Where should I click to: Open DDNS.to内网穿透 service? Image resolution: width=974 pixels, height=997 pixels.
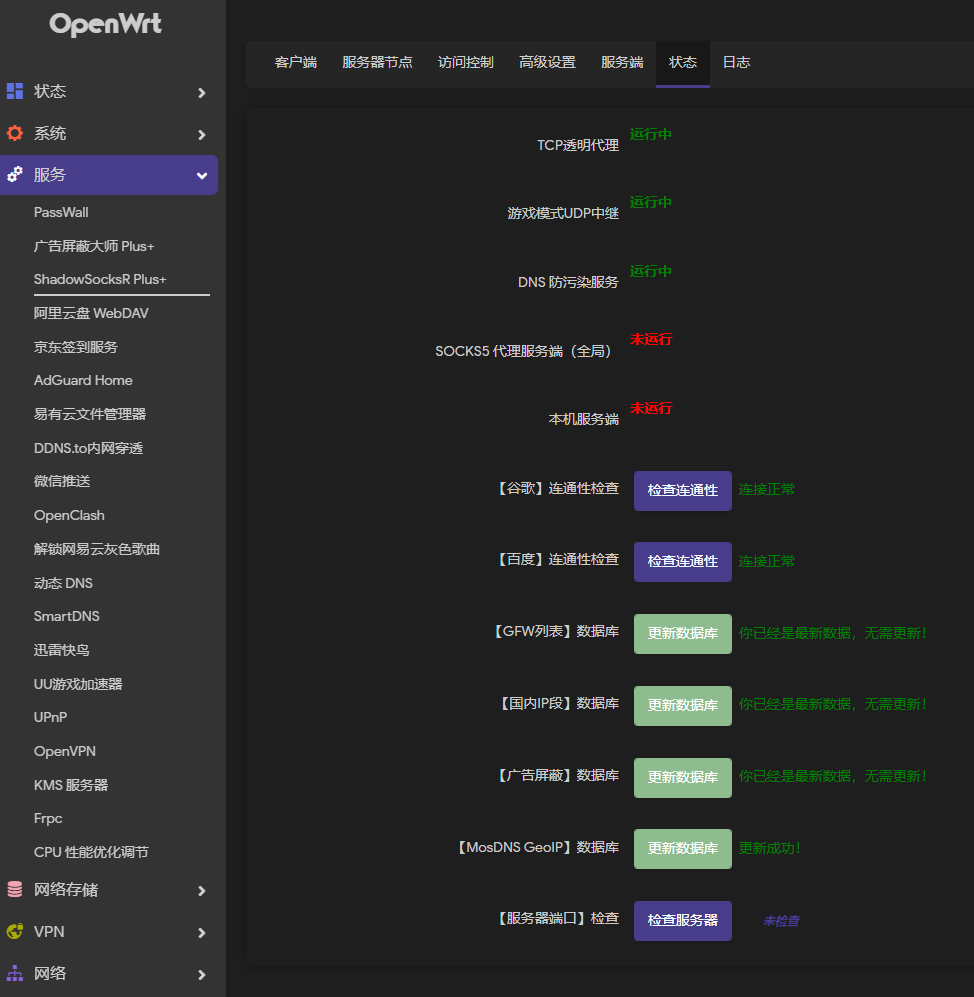[88, 448]
